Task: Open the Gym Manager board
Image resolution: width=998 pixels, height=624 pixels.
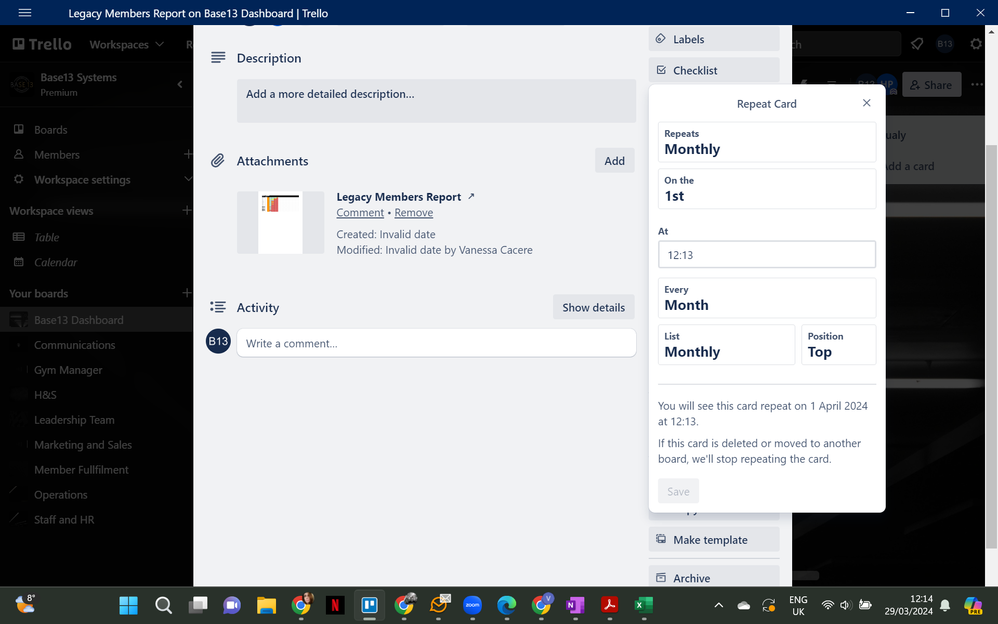Action: (x=68, y=370)
